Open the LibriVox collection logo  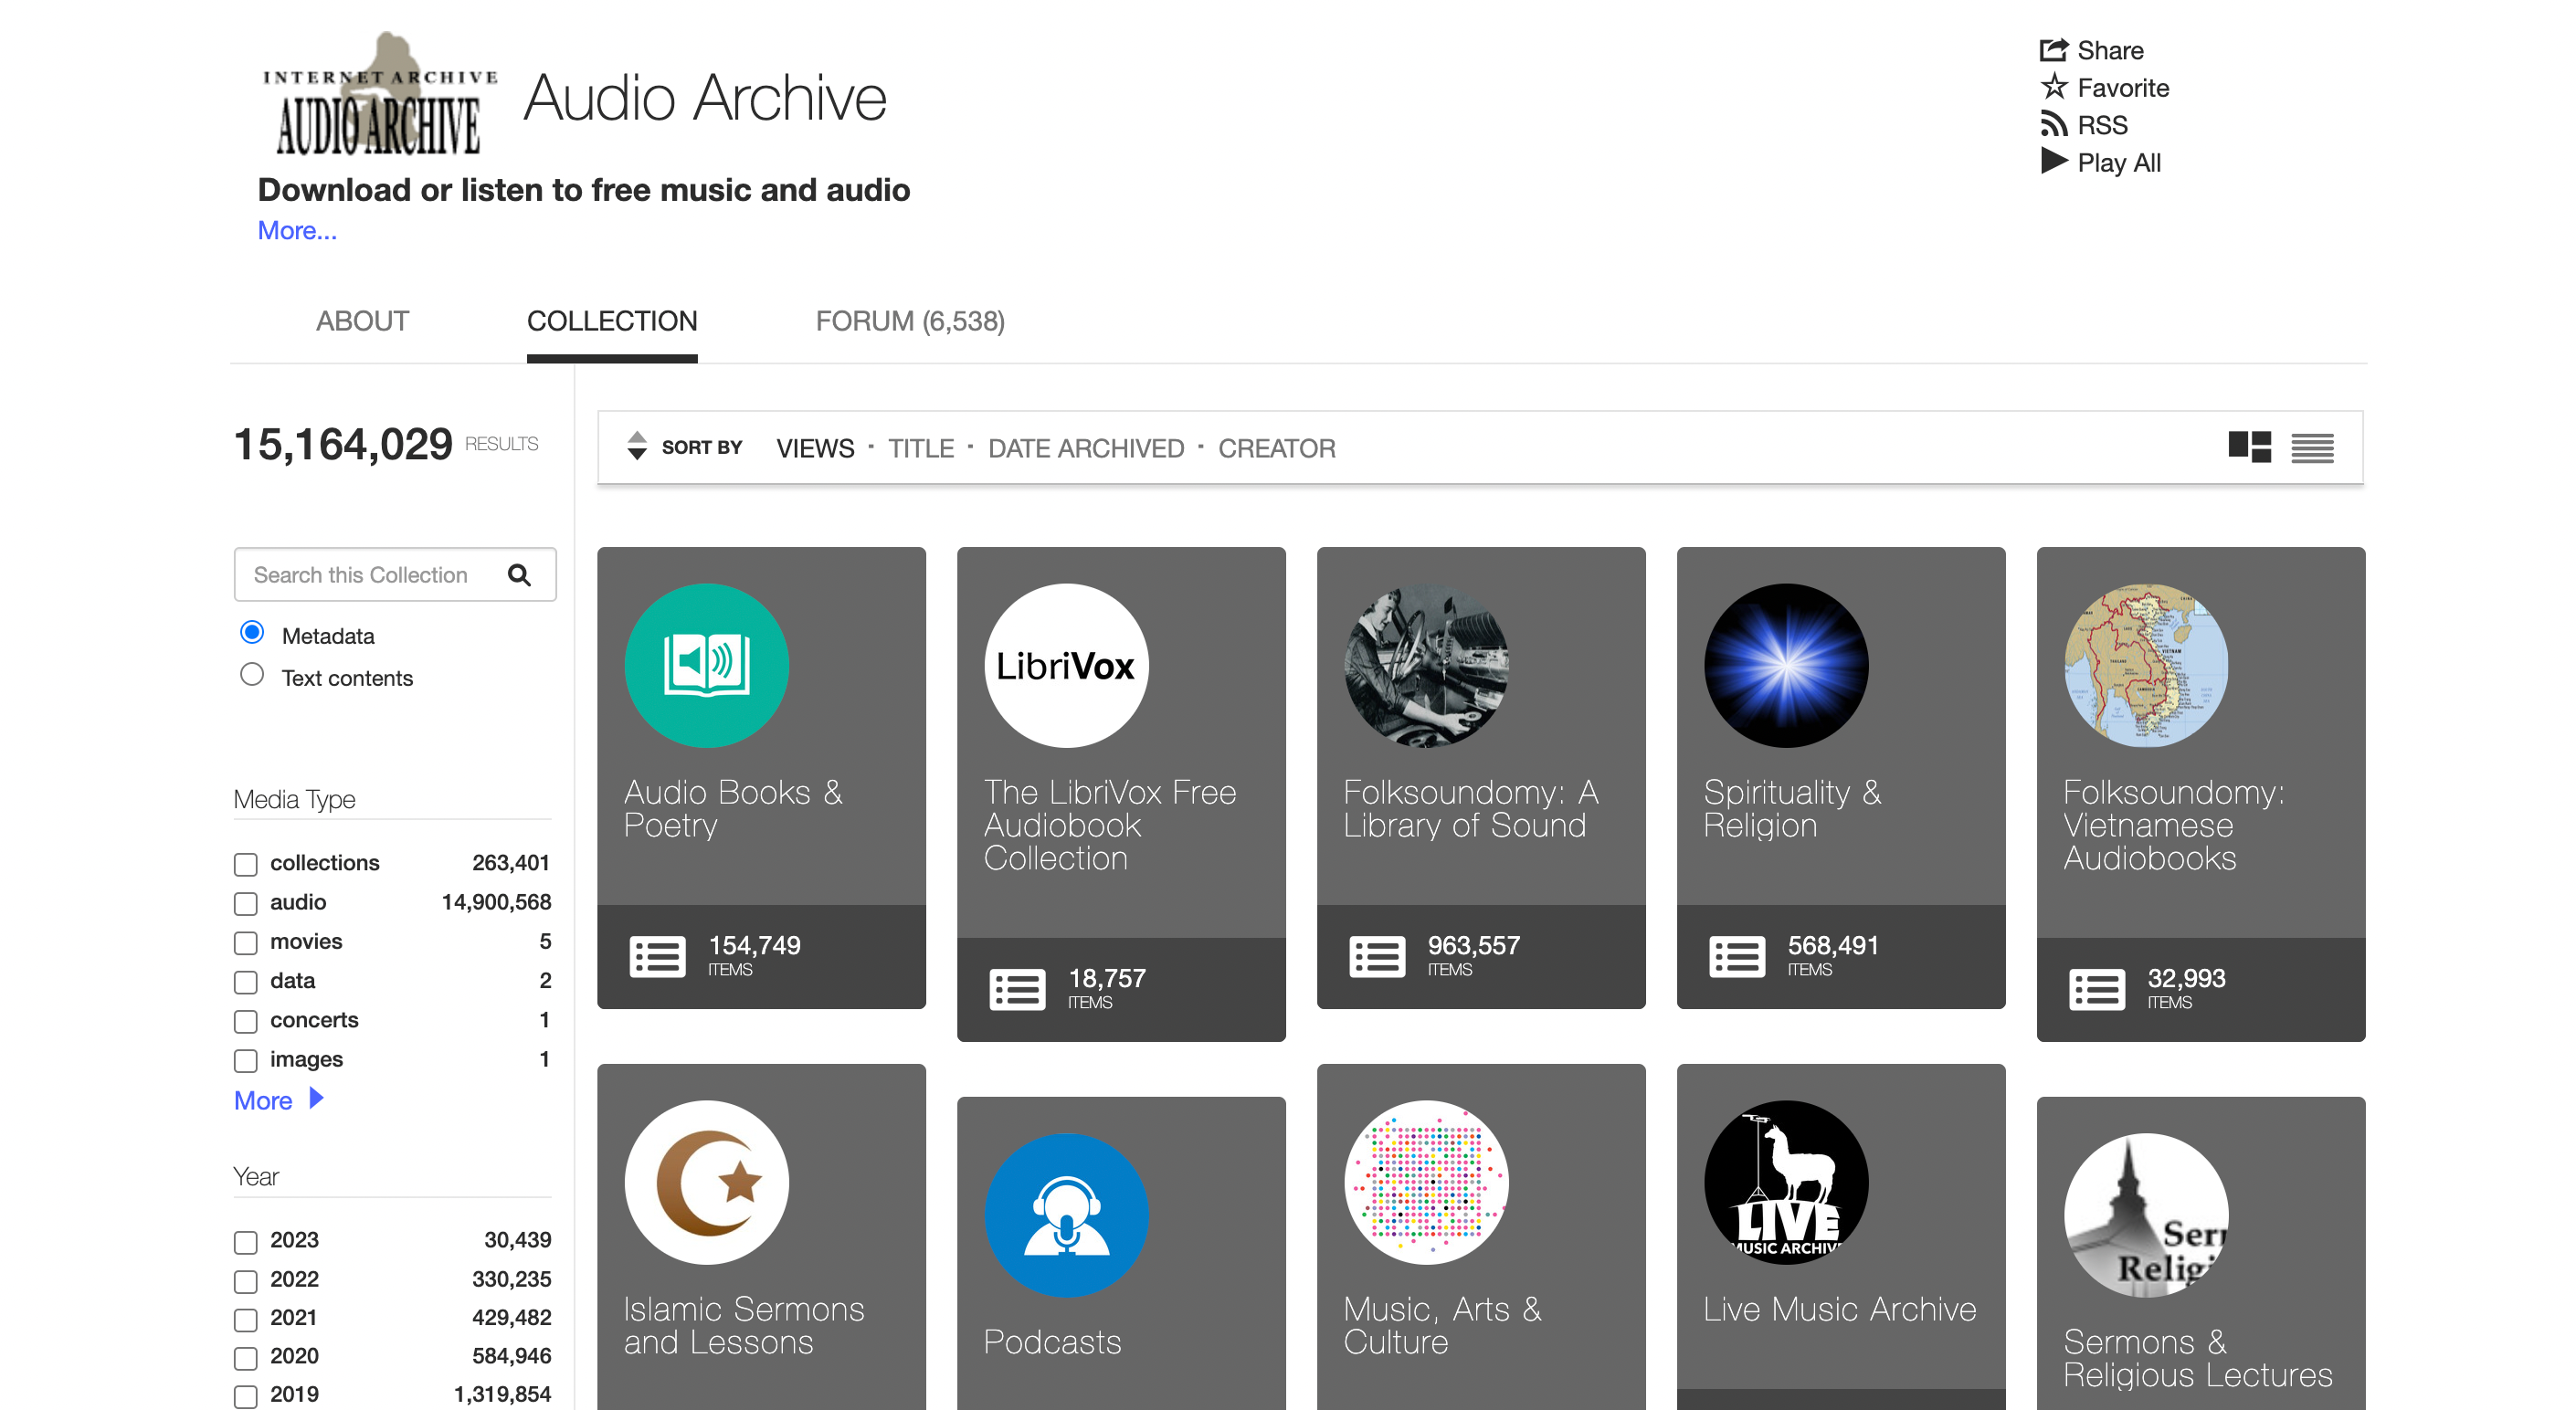1066,665
